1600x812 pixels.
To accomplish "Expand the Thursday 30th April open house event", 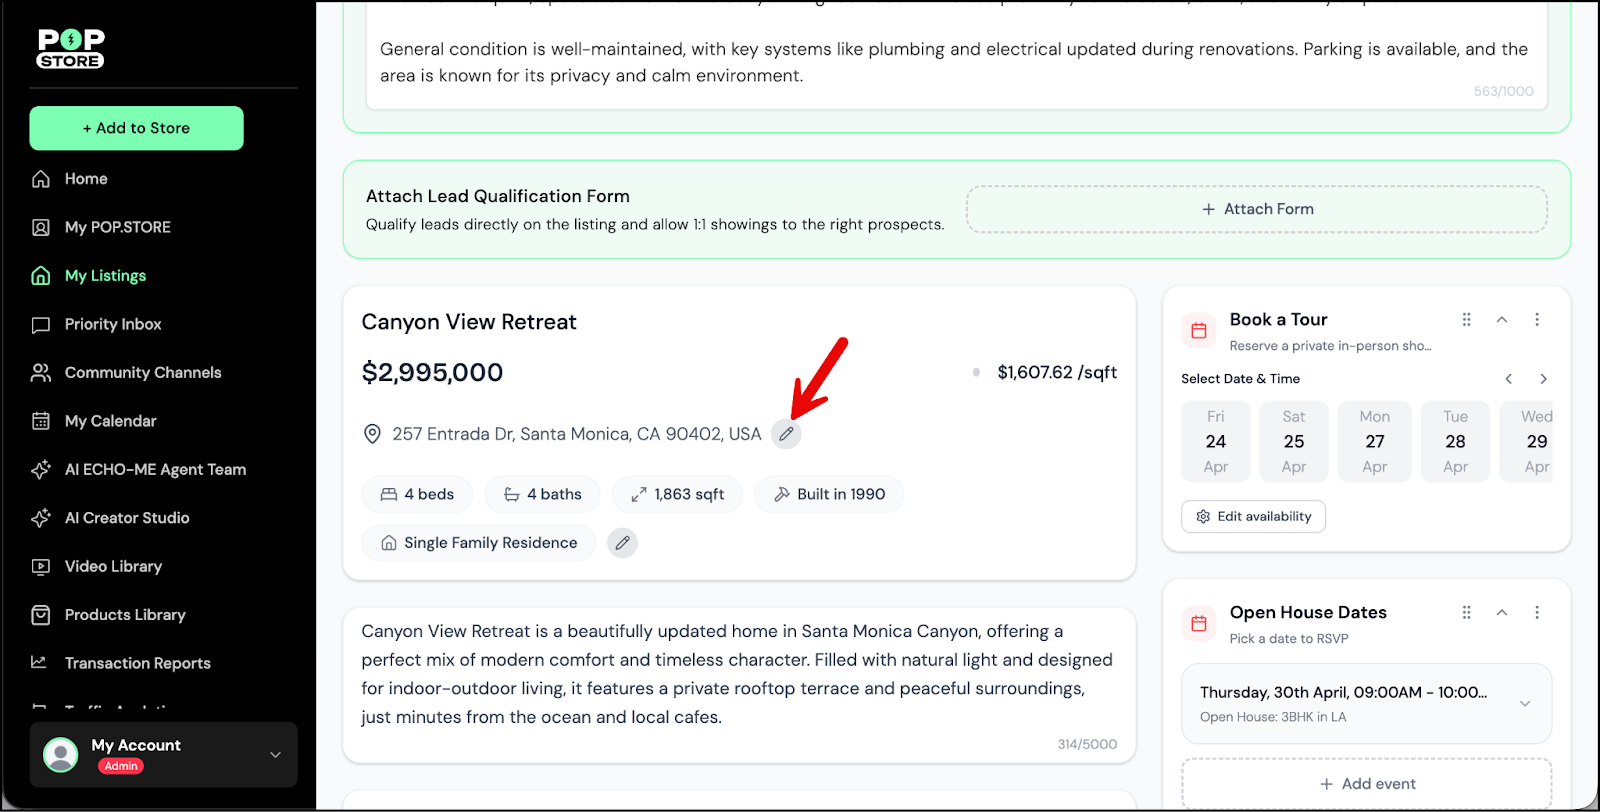I will [1524, 704].
